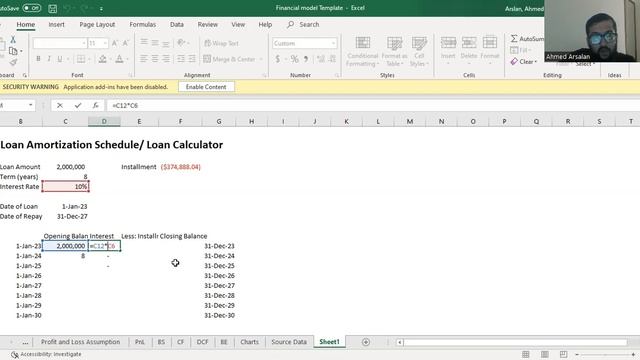640x360 pixels.
Task: Toggle Center alignment
Action: (x=155, y=59)
